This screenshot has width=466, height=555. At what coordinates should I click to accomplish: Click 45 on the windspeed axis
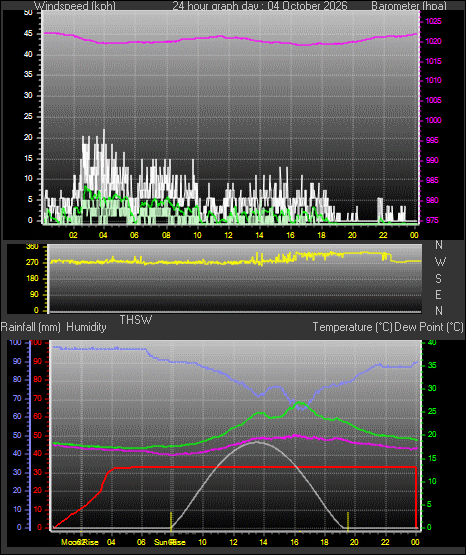[28, 34]
